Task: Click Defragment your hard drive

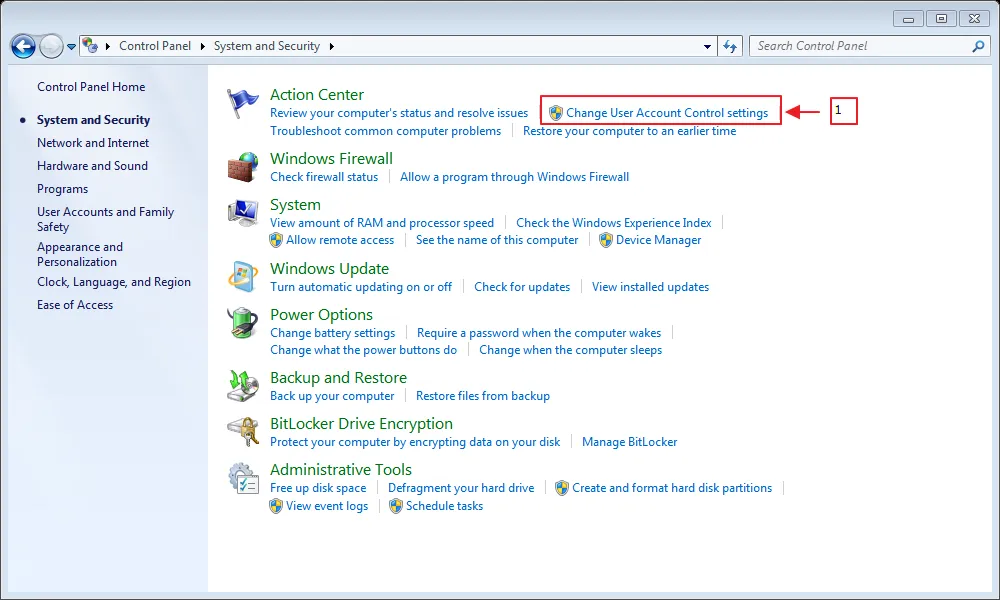Action: pyautogui.click(x=461, y=488)
